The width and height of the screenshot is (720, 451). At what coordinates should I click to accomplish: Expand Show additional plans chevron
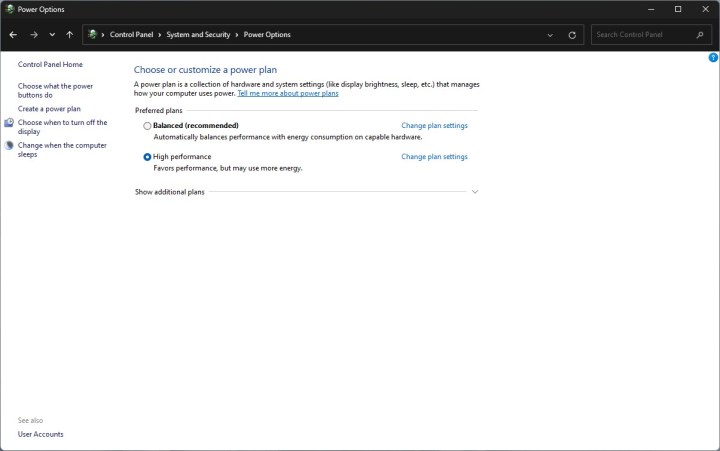pyautogui.click(x=475, y=192)
